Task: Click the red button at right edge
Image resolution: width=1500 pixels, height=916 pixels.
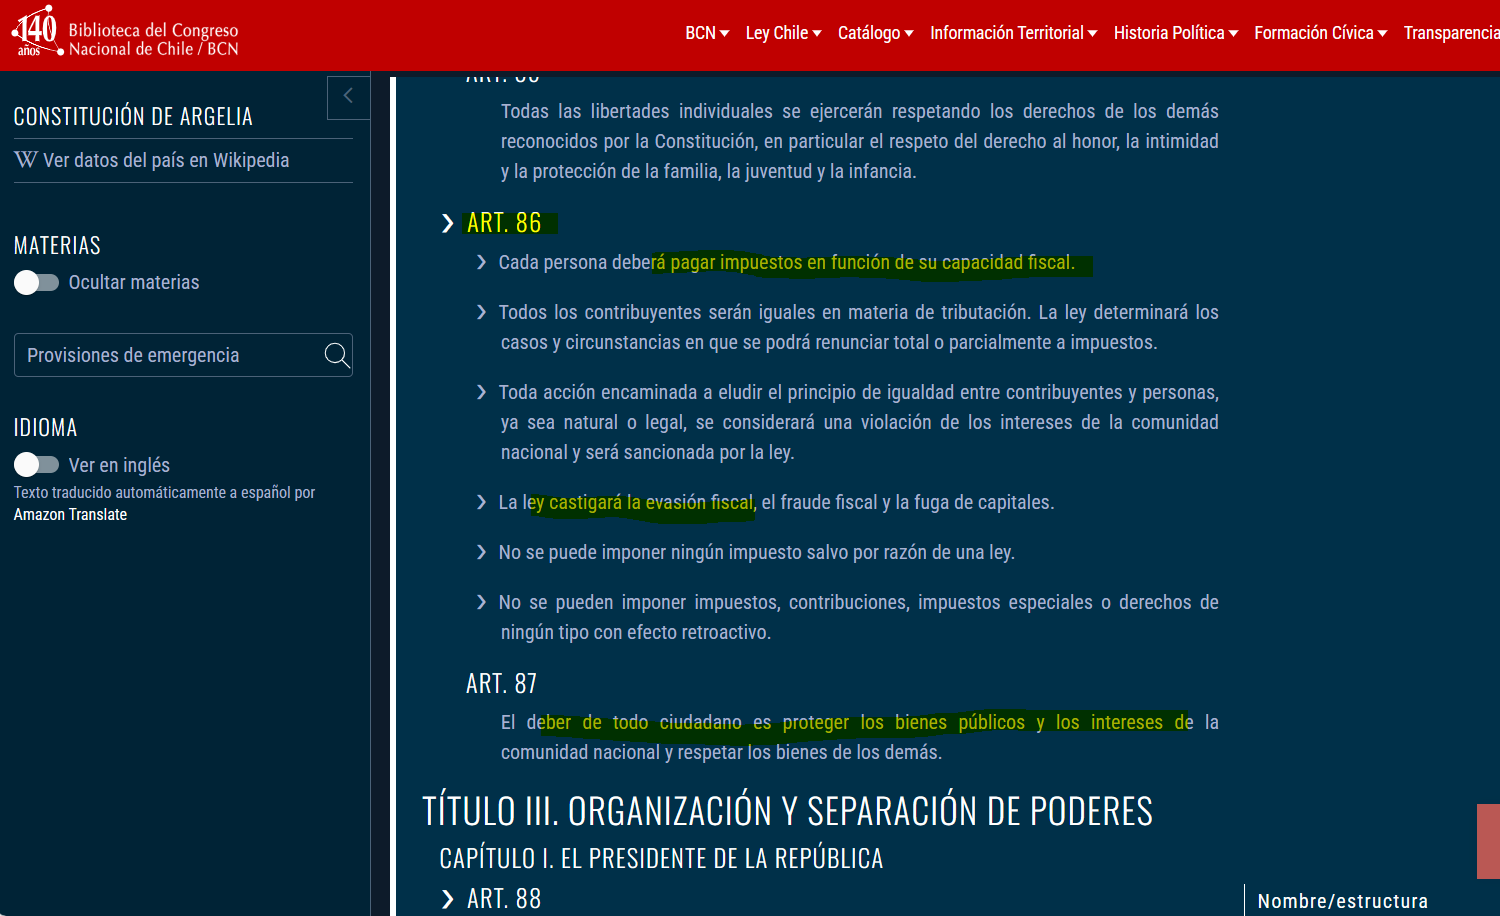Action: (x=1488, y=841)
